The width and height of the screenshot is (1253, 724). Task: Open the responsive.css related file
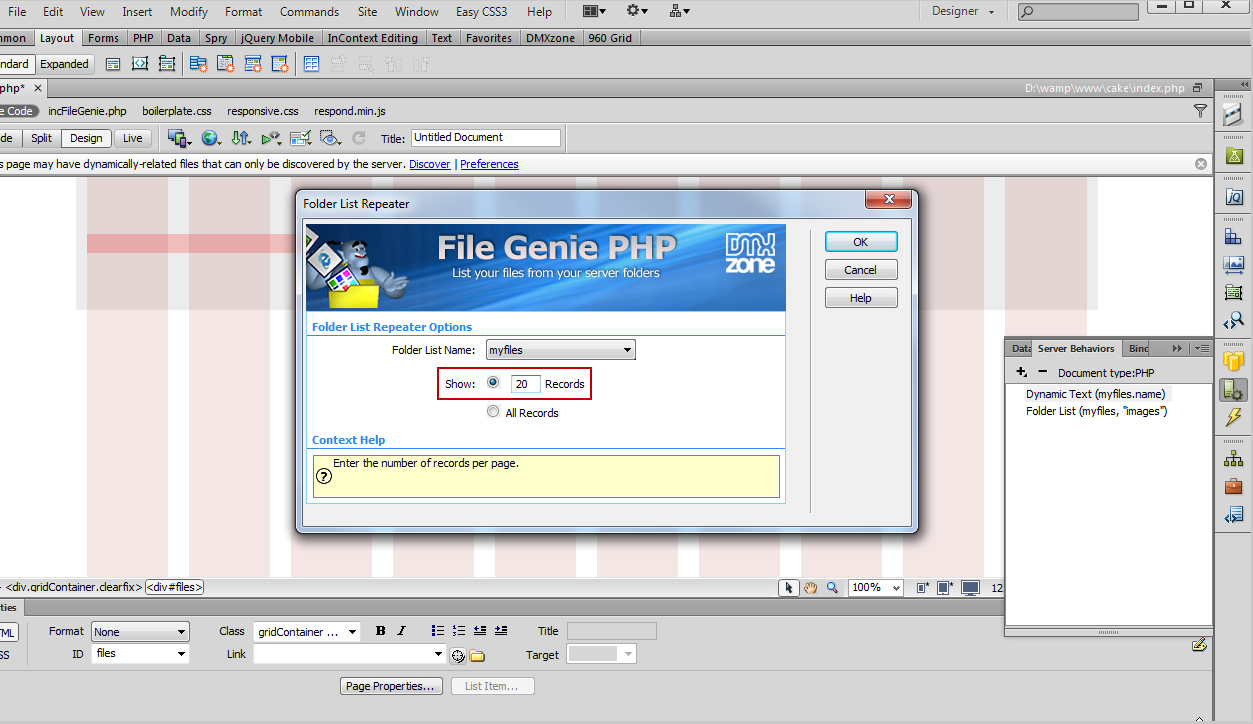[x=263, y=111]
